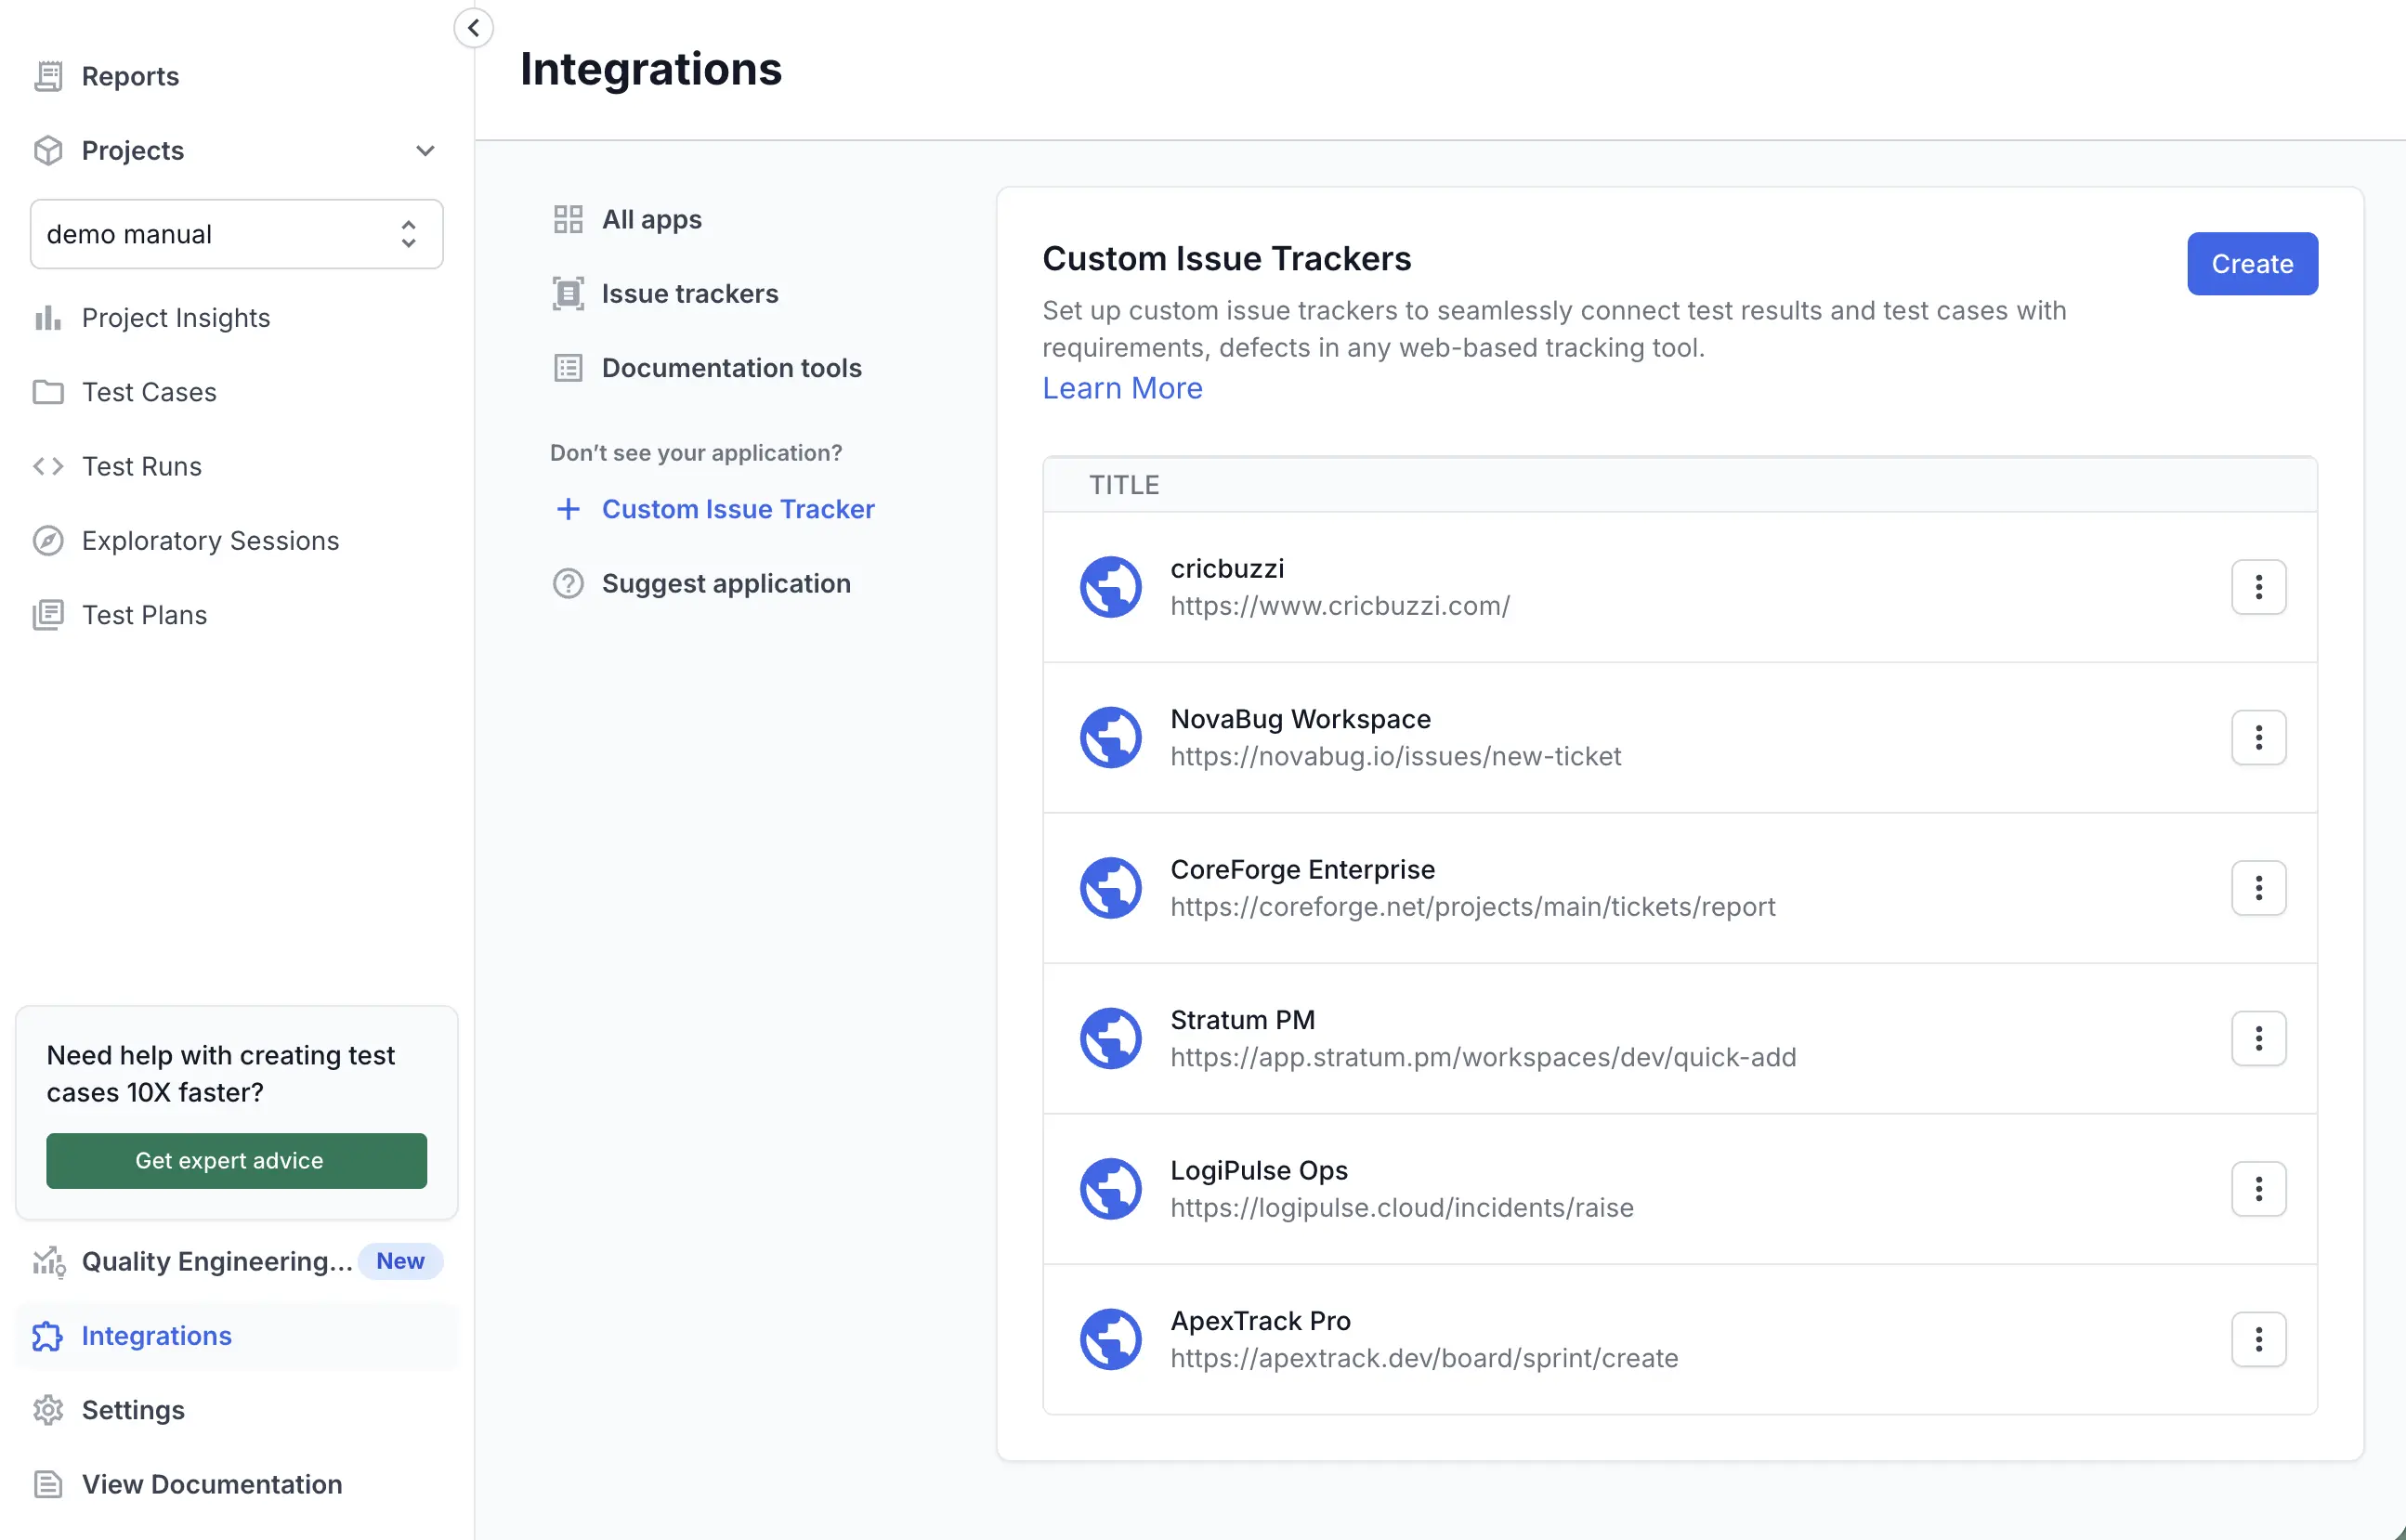Click the TITLE column header
The height and width of the screenshot is (1540, 2406).
coord(1124,485)
